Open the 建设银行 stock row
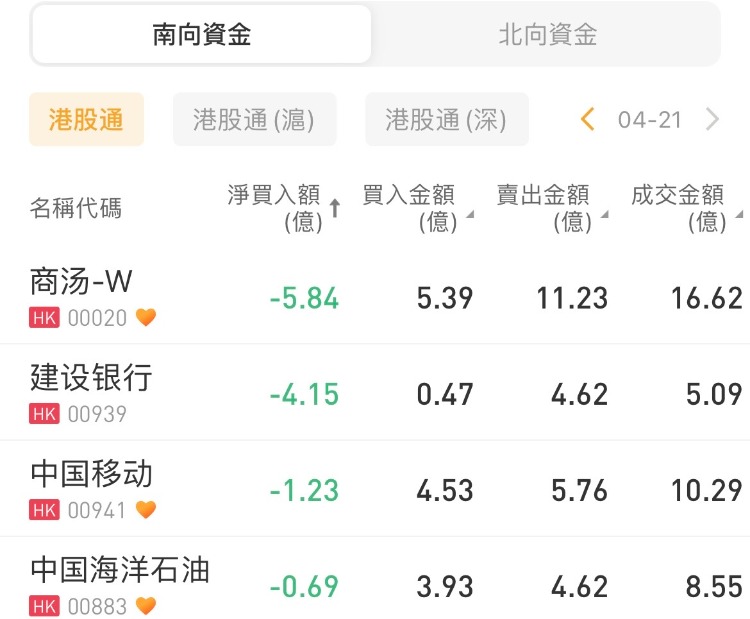The width and height of the screenshot is (750, 619). point(375,392)
